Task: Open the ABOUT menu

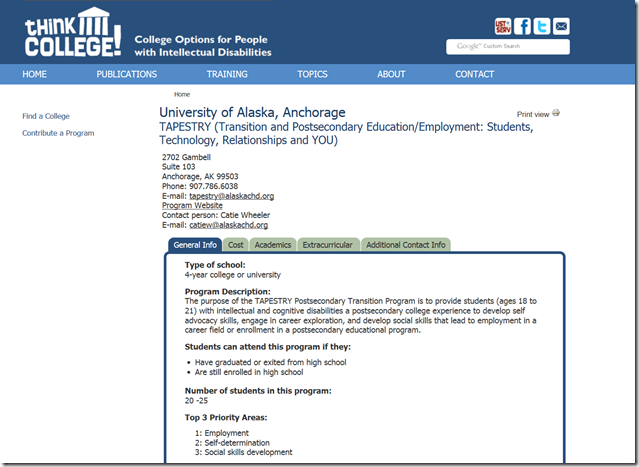Action: (x=391, y=74)
